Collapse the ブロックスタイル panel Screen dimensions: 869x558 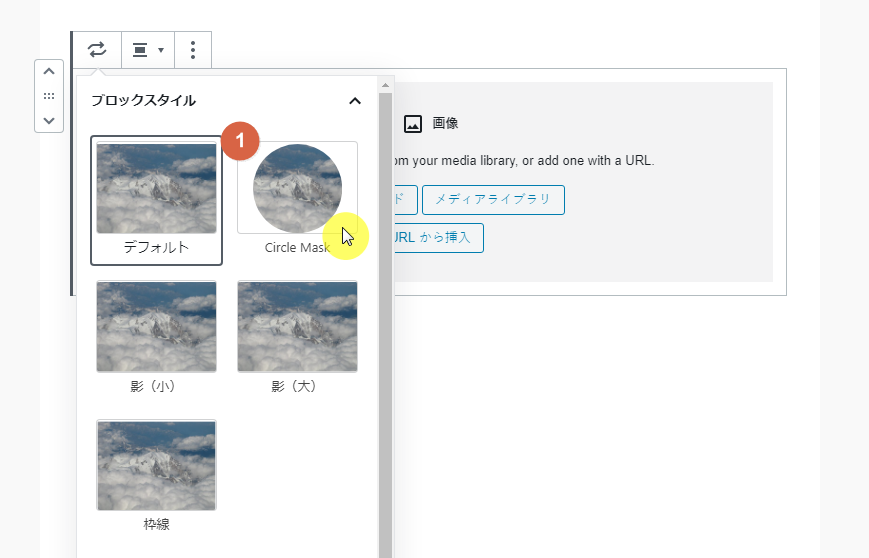coord(355,101)
